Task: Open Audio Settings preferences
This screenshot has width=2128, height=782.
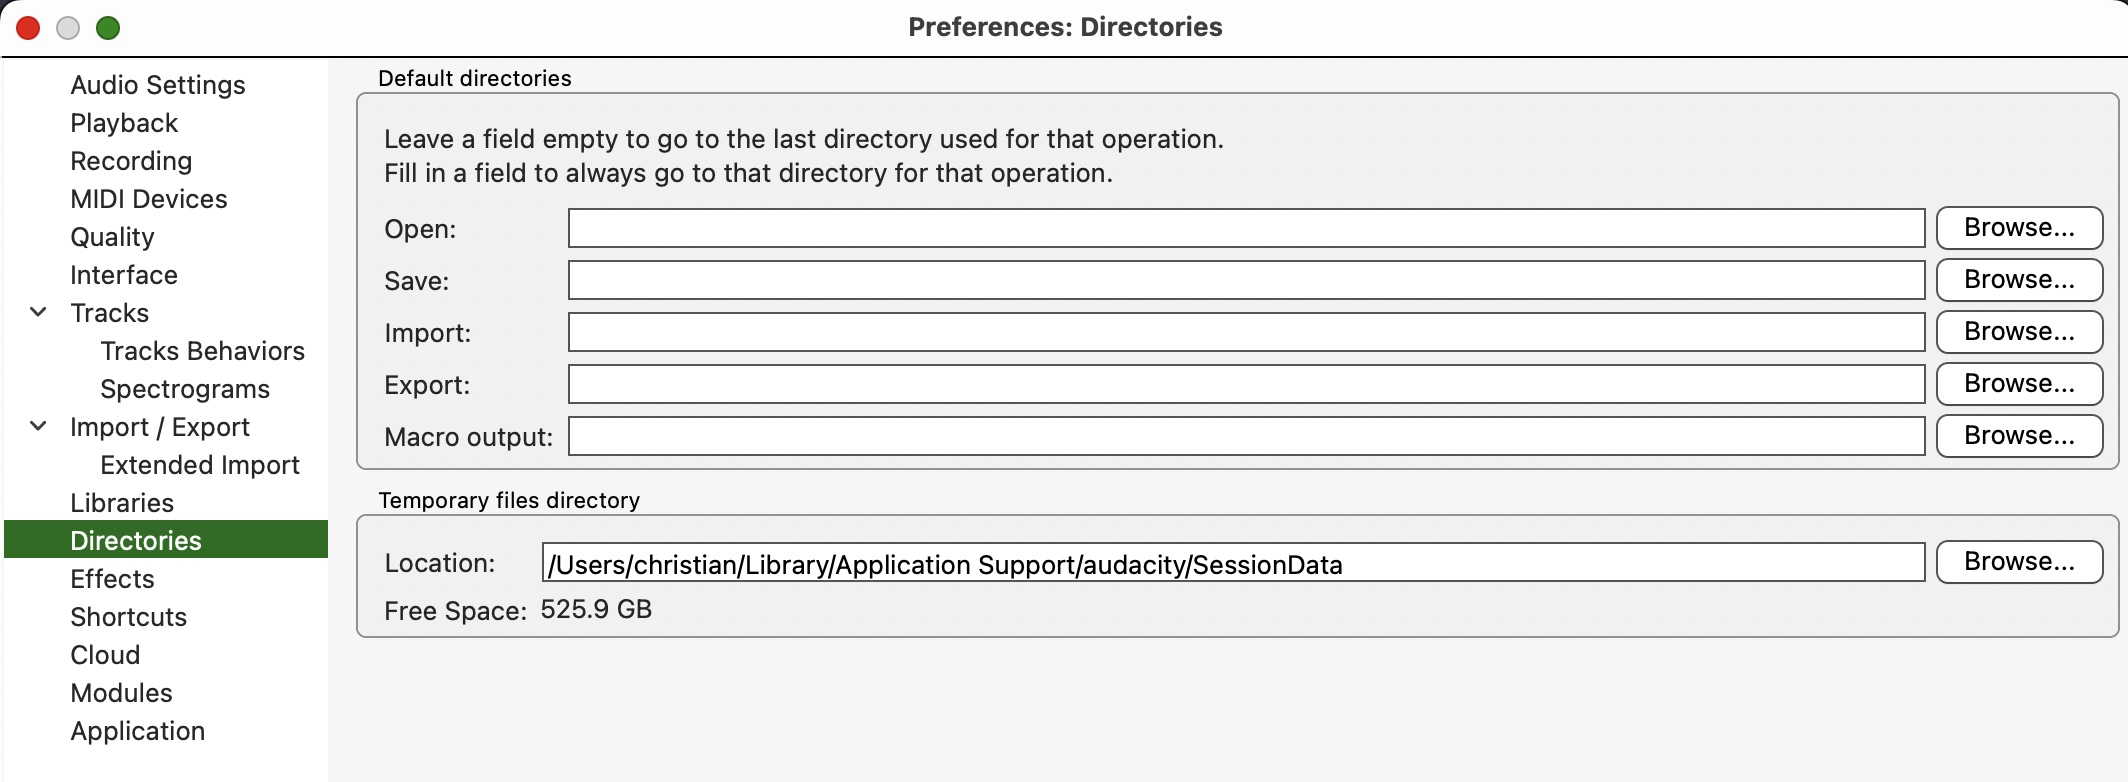Action: coord(157,85)
